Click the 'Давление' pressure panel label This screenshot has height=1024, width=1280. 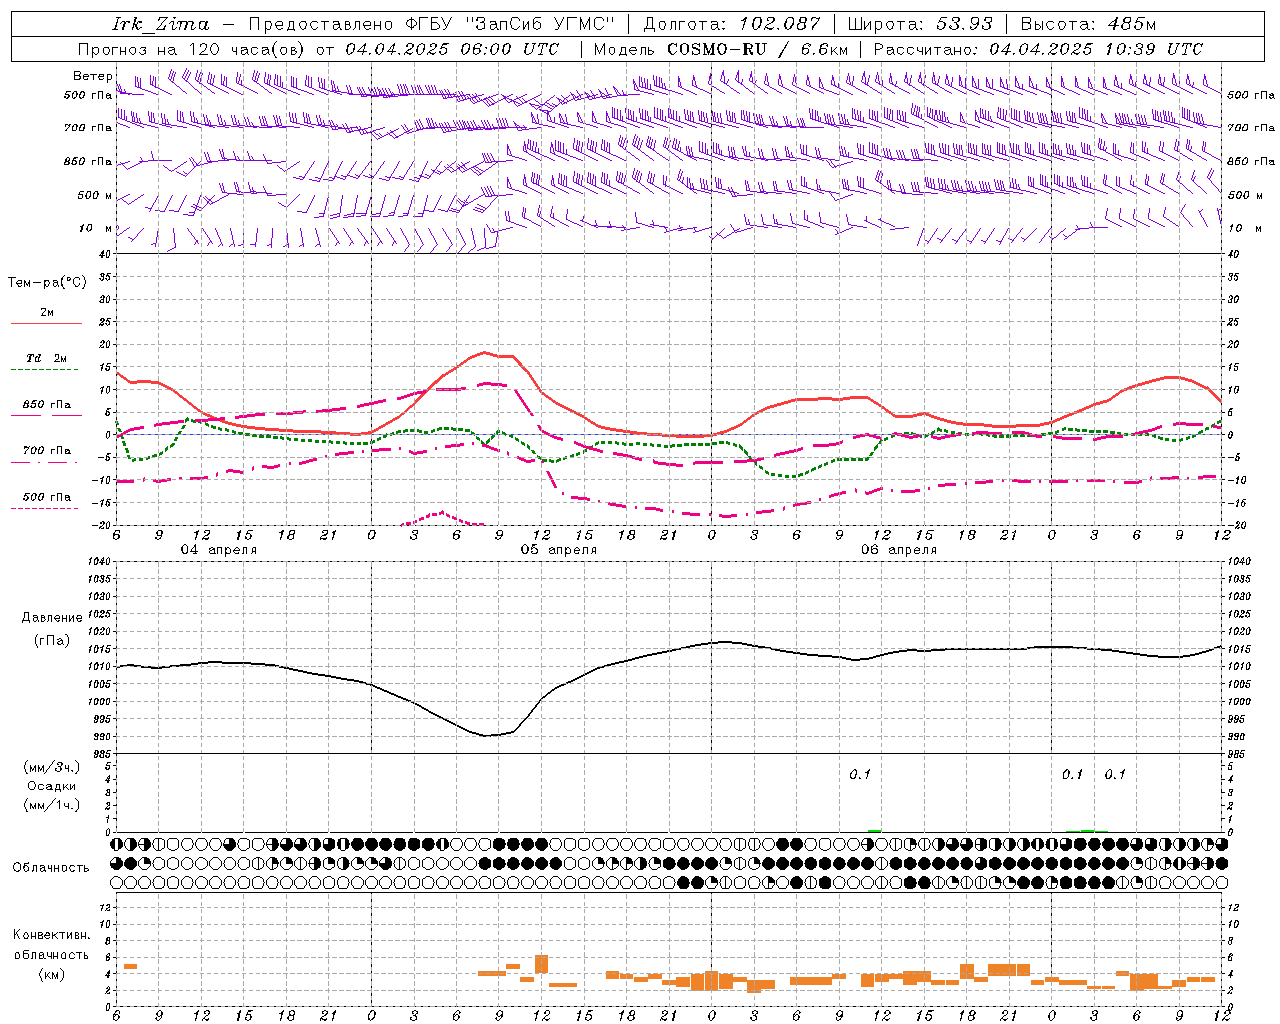tap(52, 618)
